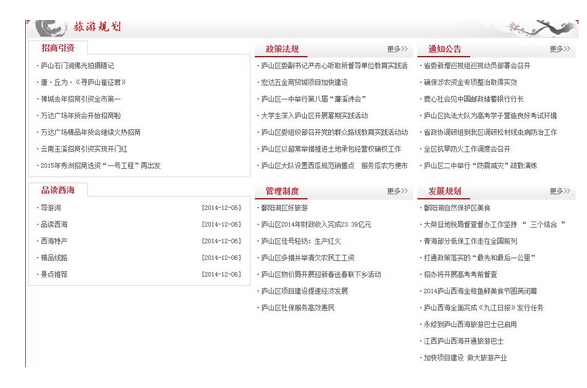This screenshot has width=587, height=388.
Task: Select the 管理制度 section heading
Action: (282, 191)
